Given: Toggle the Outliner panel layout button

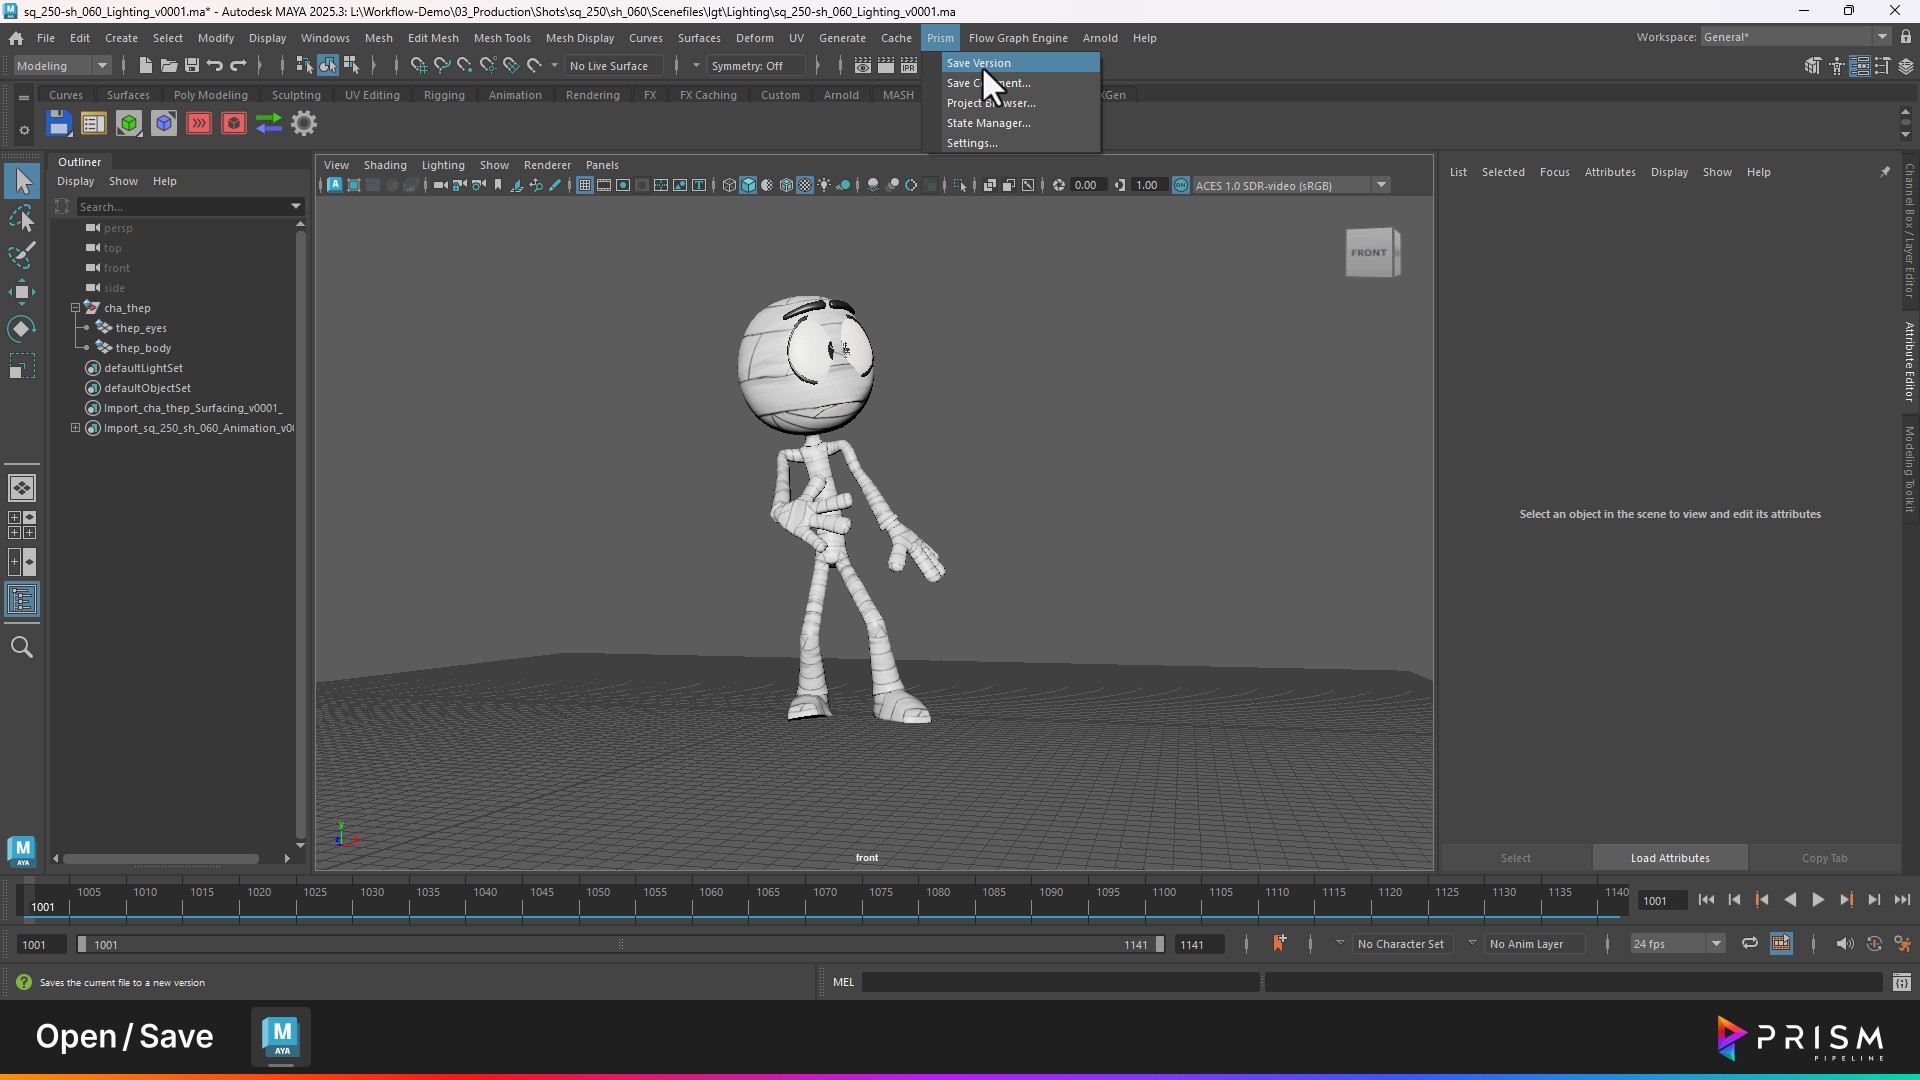Looking at the screenshot, I should point(22,600).
